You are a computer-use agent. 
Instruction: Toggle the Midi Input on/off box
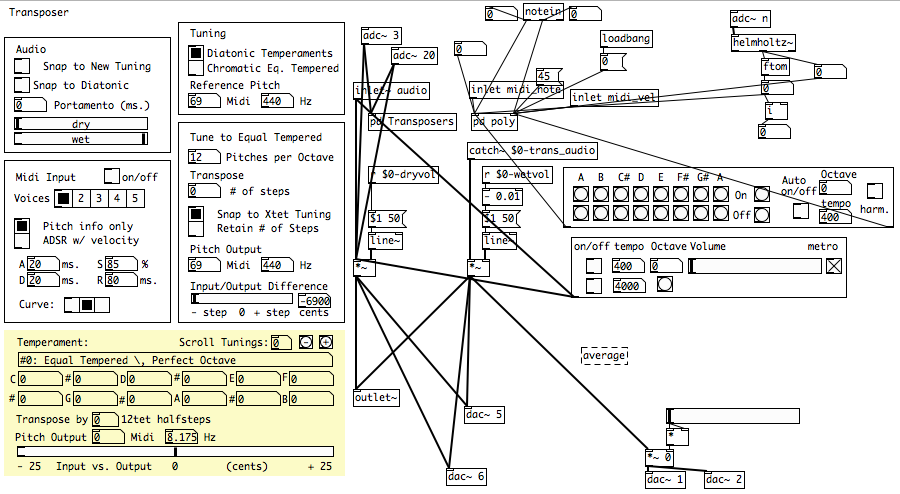click(112, 177)
